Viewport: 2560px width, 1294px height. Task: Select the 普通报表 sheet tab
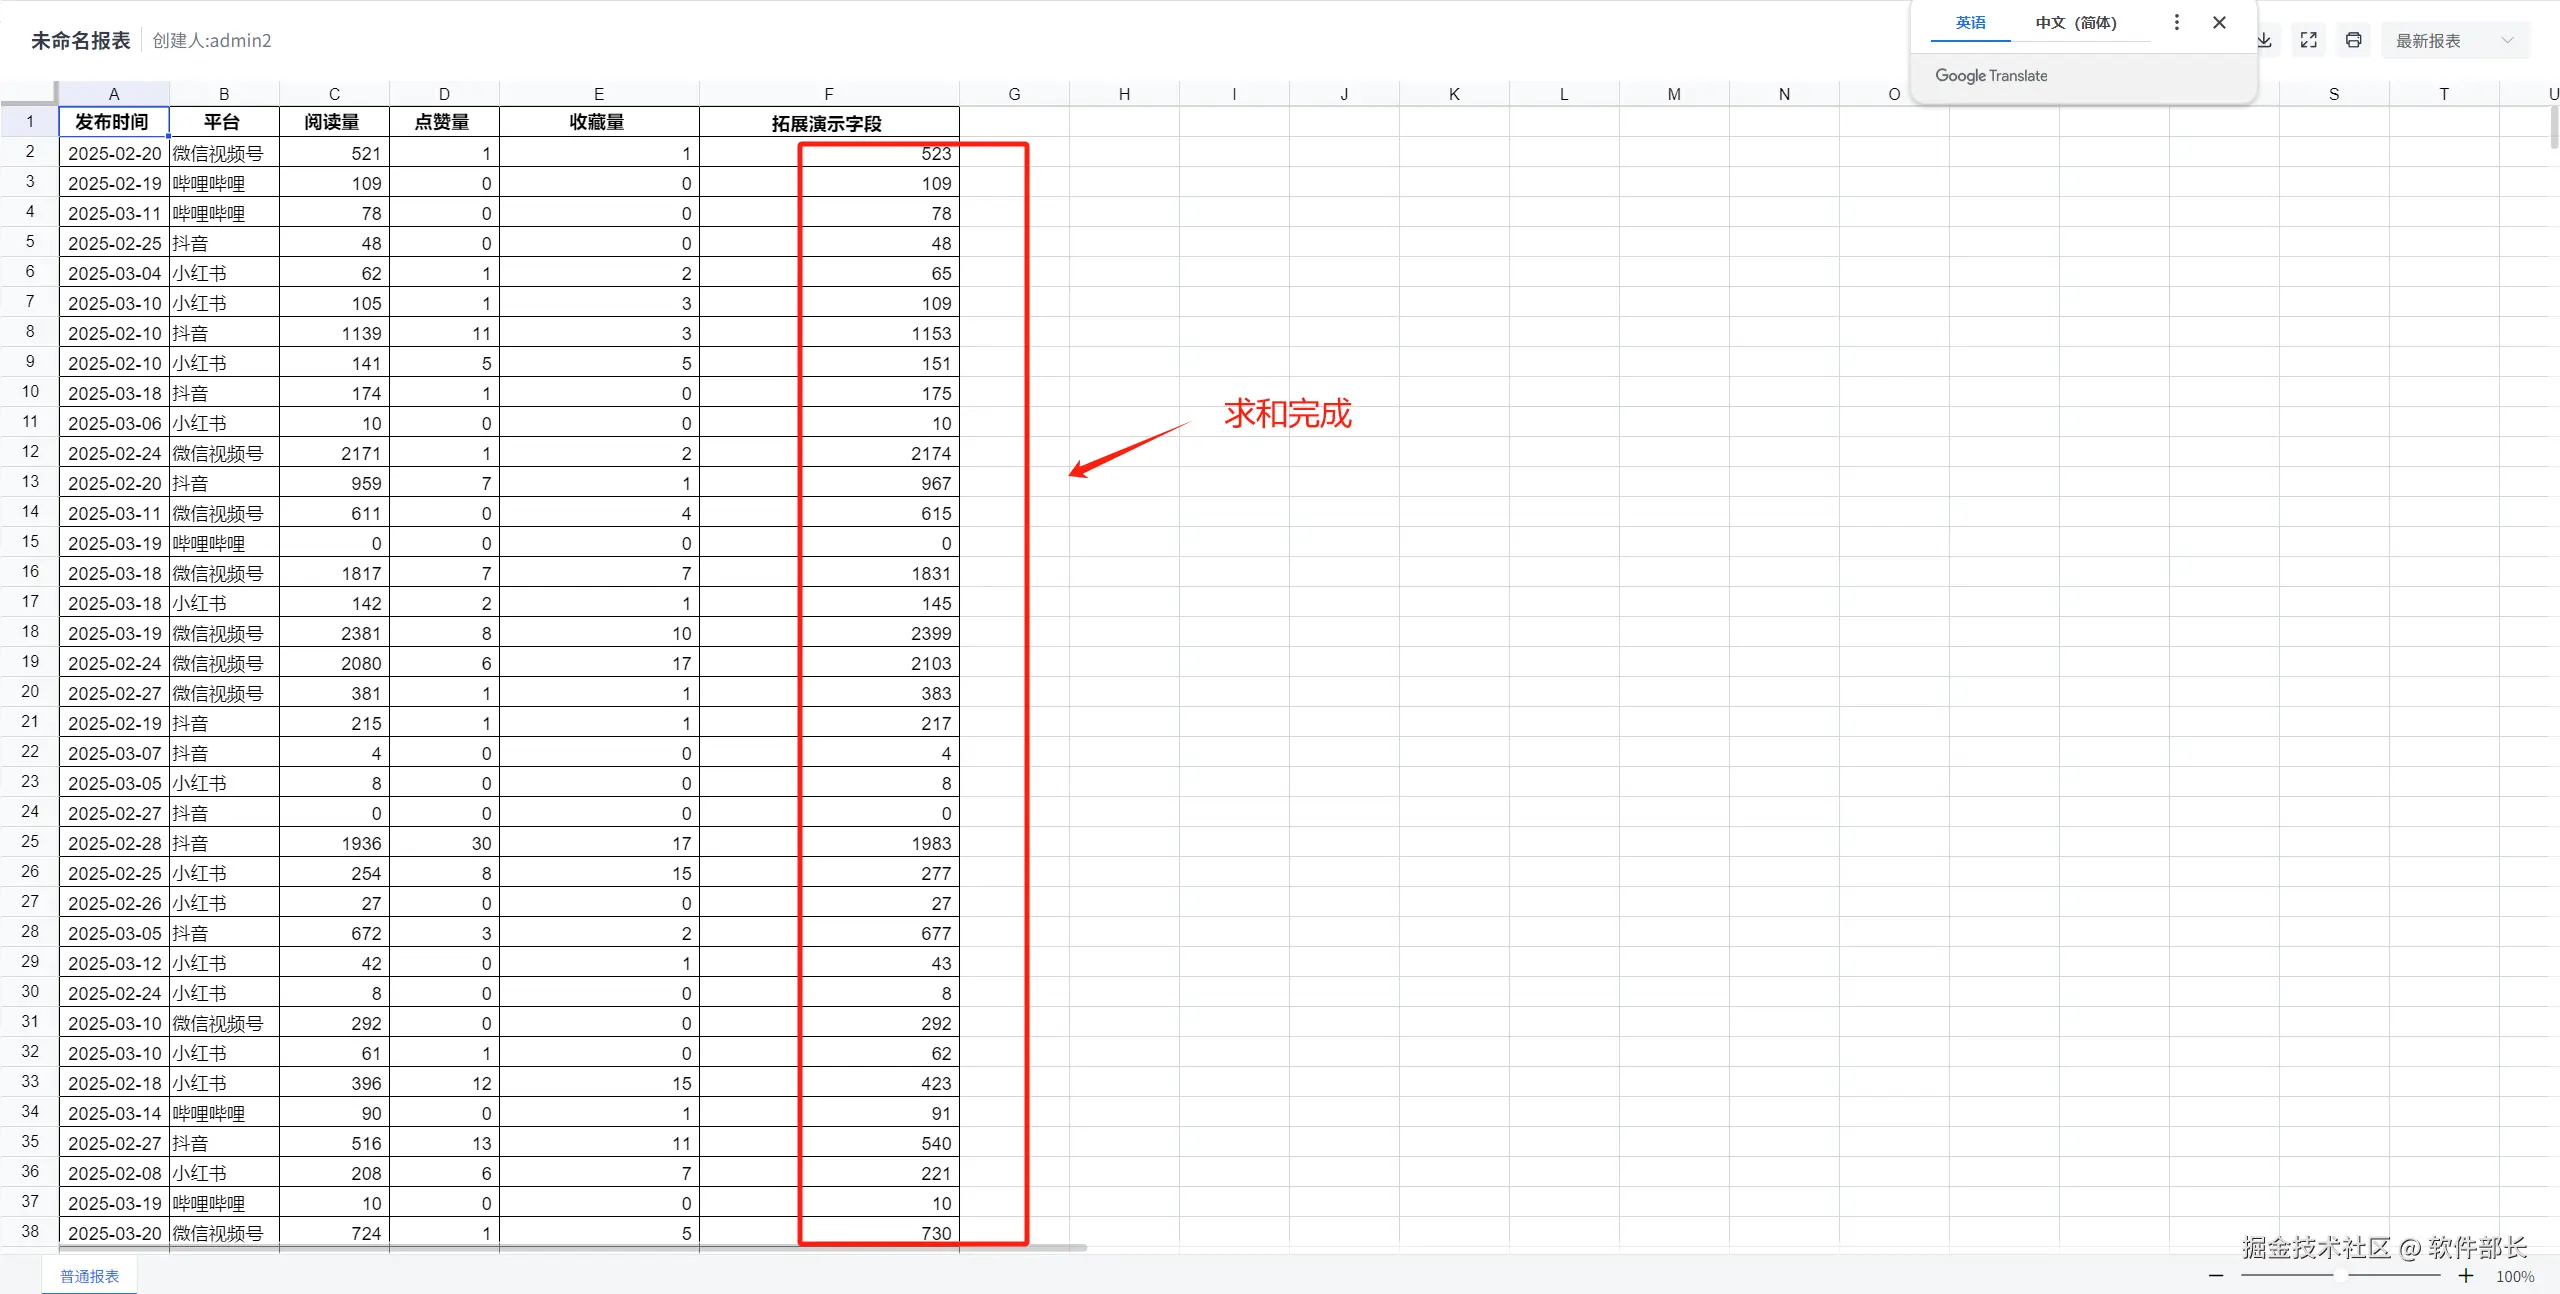[x=89, y=1276]
